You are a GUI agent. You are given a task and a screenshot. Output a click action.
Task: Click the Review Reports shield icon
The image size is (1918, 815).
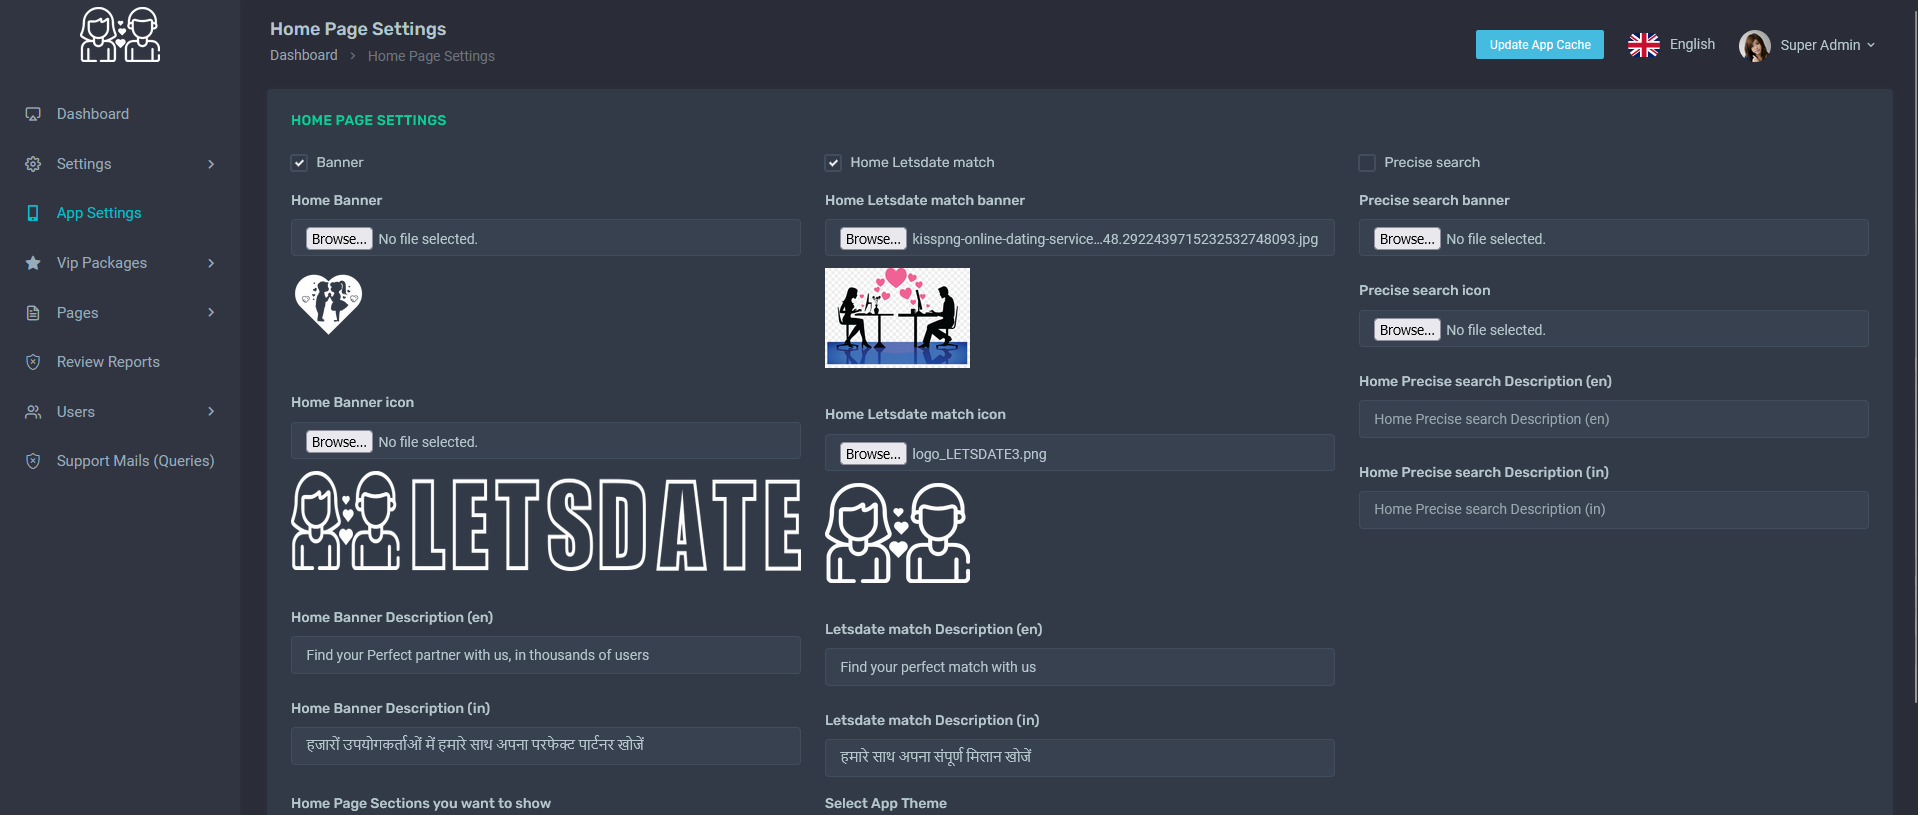(x=33, y=362)
